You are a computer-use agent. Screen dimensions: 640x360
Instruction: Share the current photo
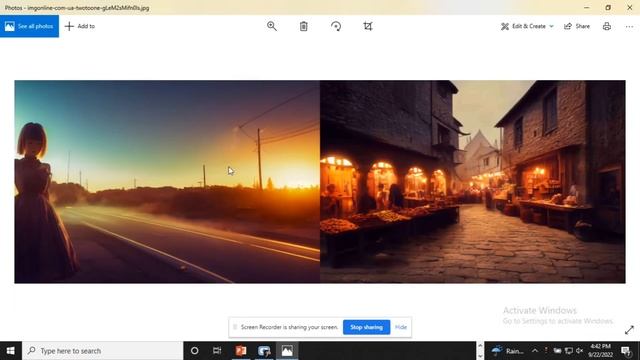pyautogui.click(x=577, y=26)
